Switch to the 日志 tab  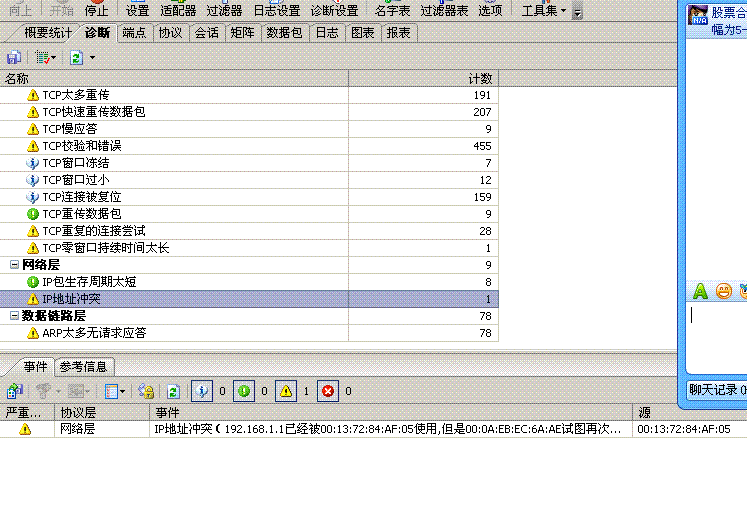coord(327,33)
